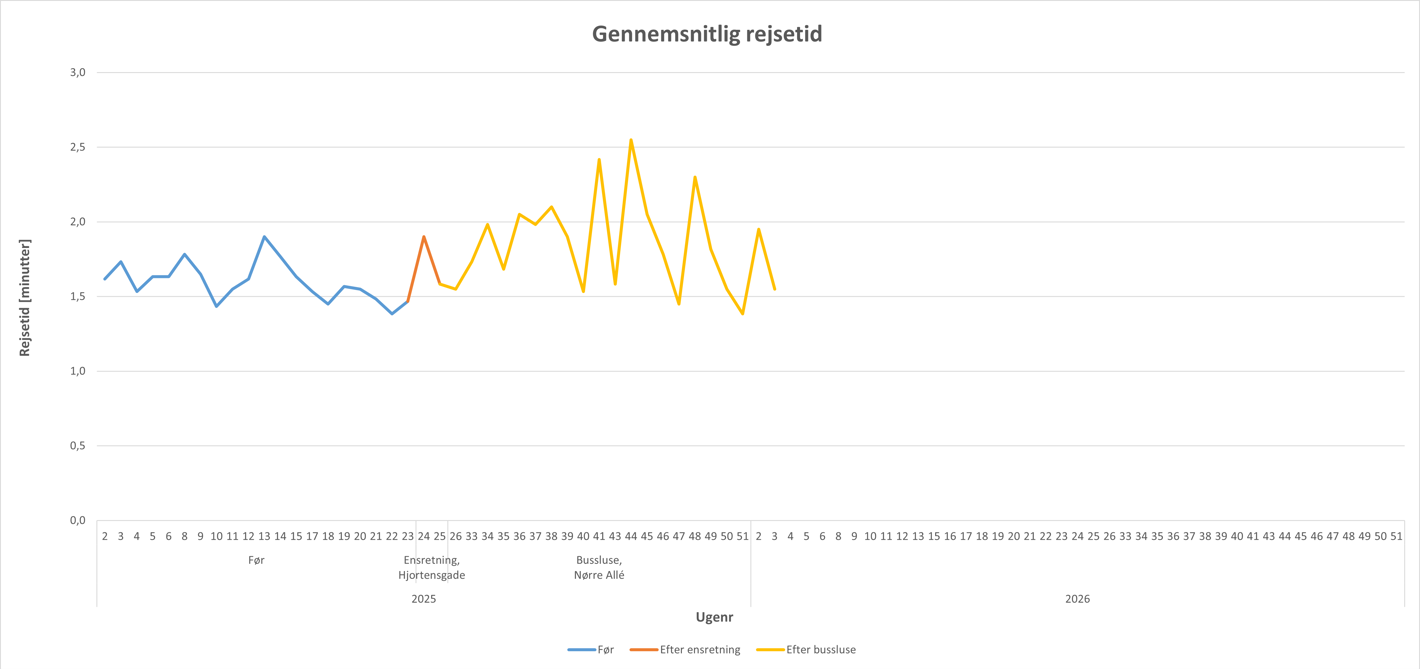Select the 2026 year label below the axis
Viewport: 1420px width, 669px height.
click(1077, 599)
